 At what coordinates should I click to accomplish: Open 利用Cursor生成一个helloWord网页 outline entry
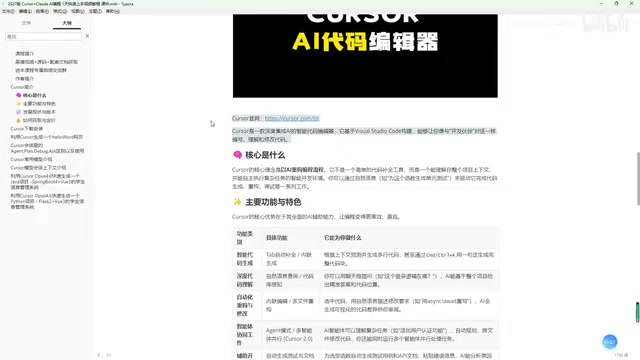click(47, 137)
